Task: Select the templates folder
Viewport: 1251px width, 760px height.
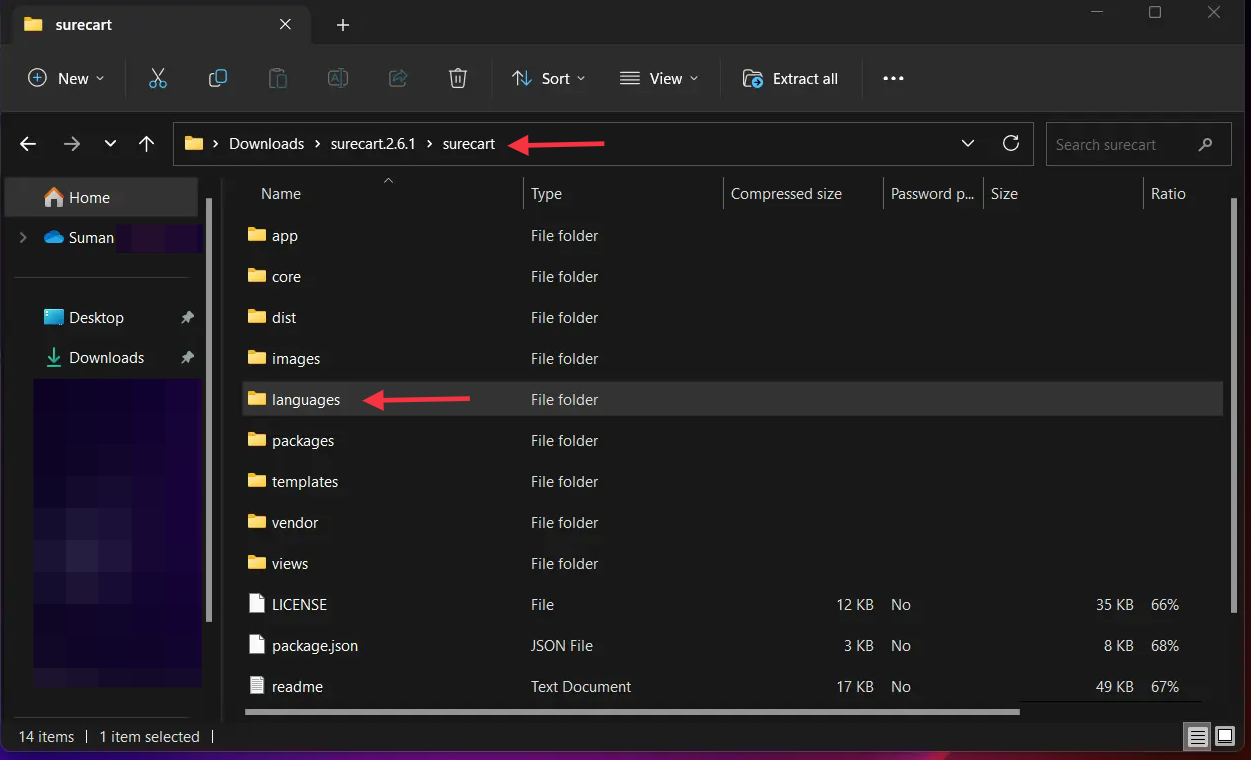Action: (x=305, y=482)
